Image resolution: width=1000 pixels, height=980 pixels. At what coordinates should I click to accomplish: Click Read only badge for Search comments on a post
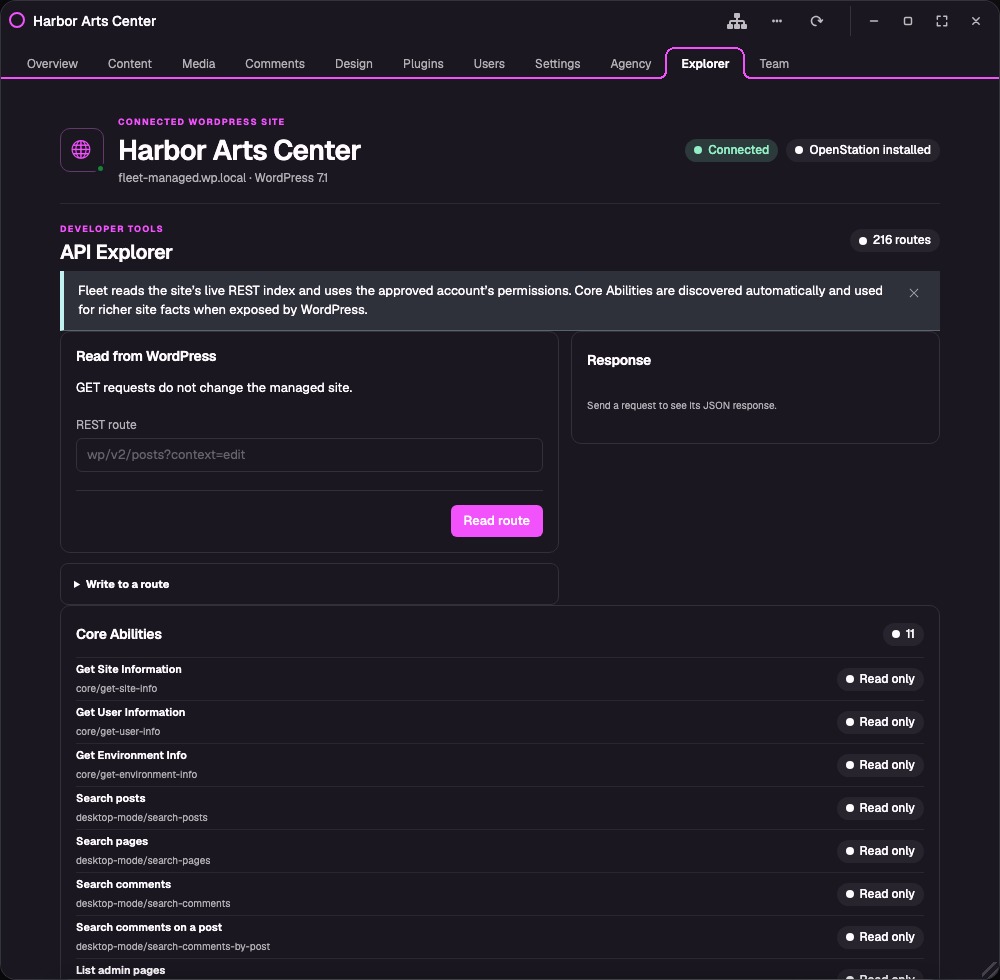(x=880, y=937)
